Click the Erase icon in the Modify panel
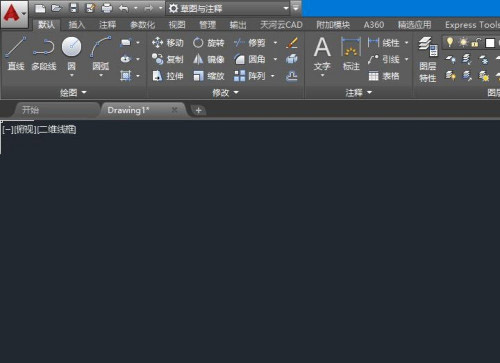This screenshot has height=363, width=500. click(292, 43)
